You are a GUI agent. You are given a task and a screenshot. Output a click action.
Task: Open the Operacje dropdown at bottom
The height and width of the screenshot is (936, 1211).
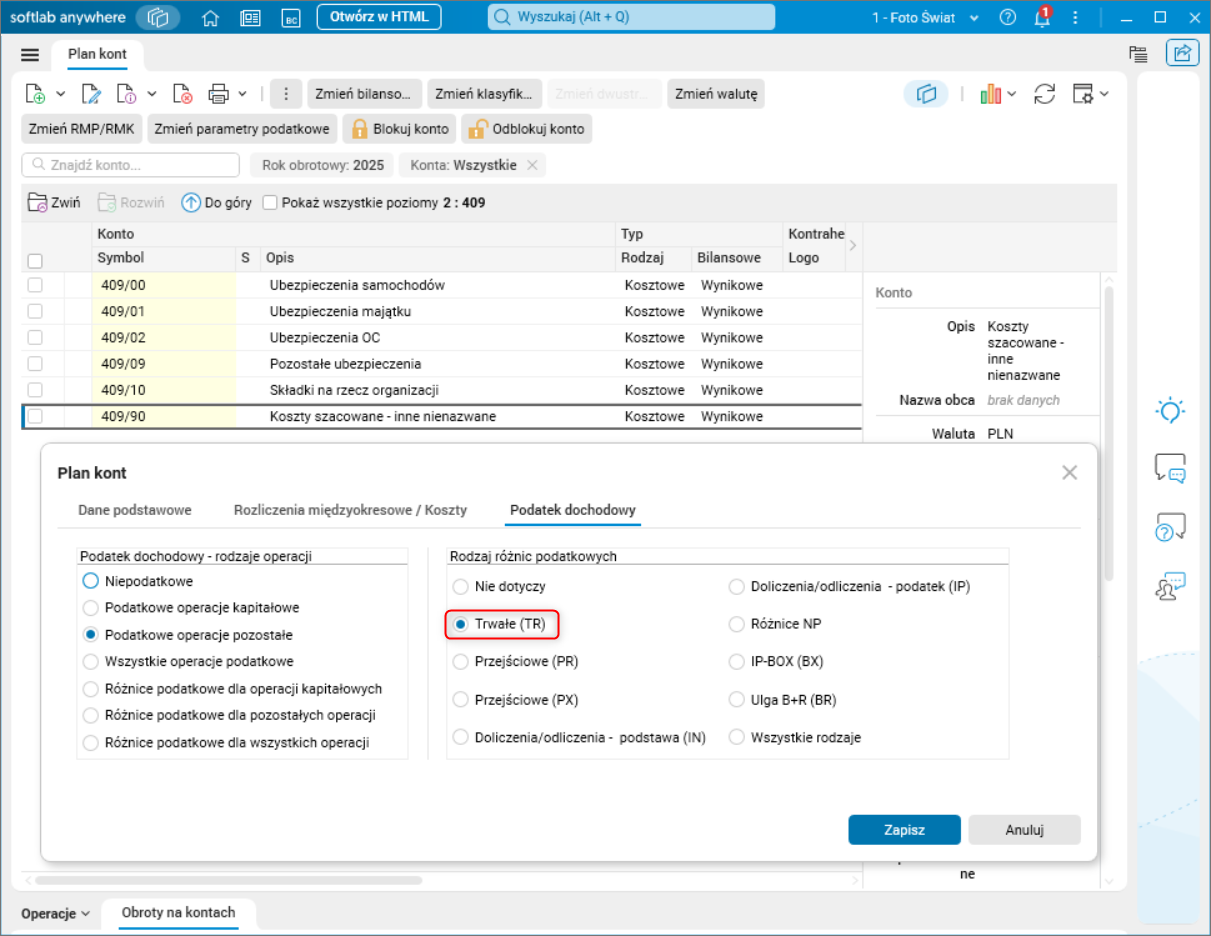pyautogui.click(x=56, y=913)
